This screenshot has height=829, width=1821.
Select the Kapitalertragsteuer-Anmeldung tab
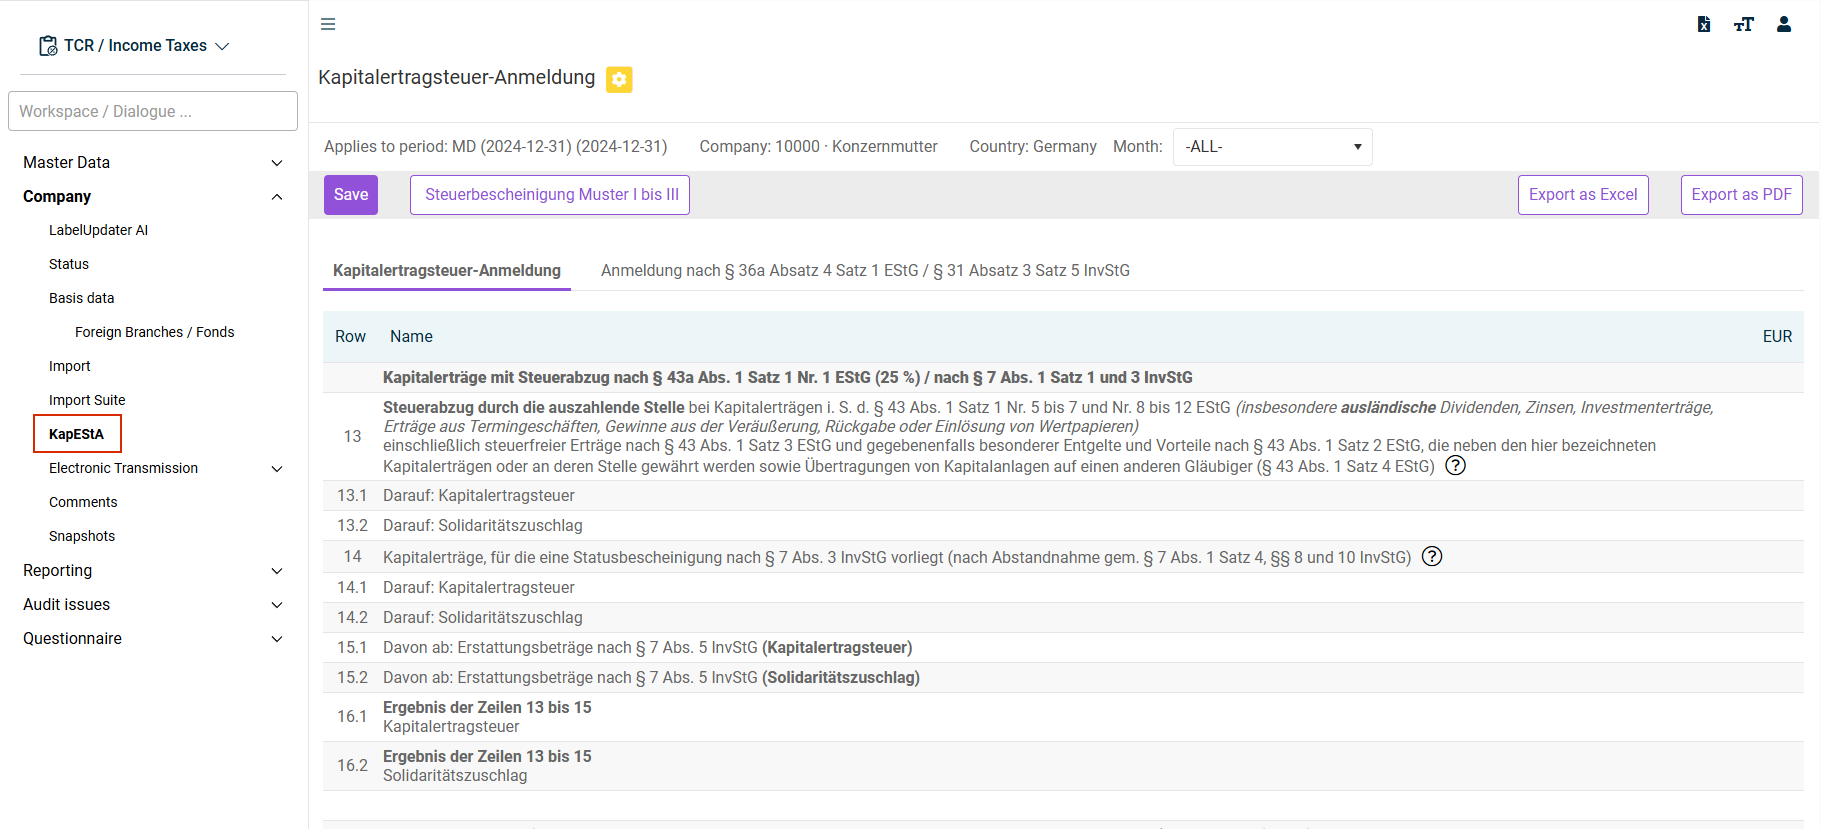[447, 270]
